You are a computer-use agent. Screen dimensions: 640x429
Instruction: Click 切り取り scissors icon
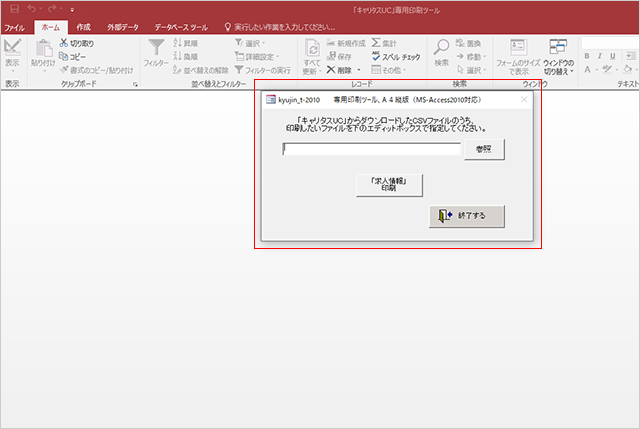pos(64,43)
